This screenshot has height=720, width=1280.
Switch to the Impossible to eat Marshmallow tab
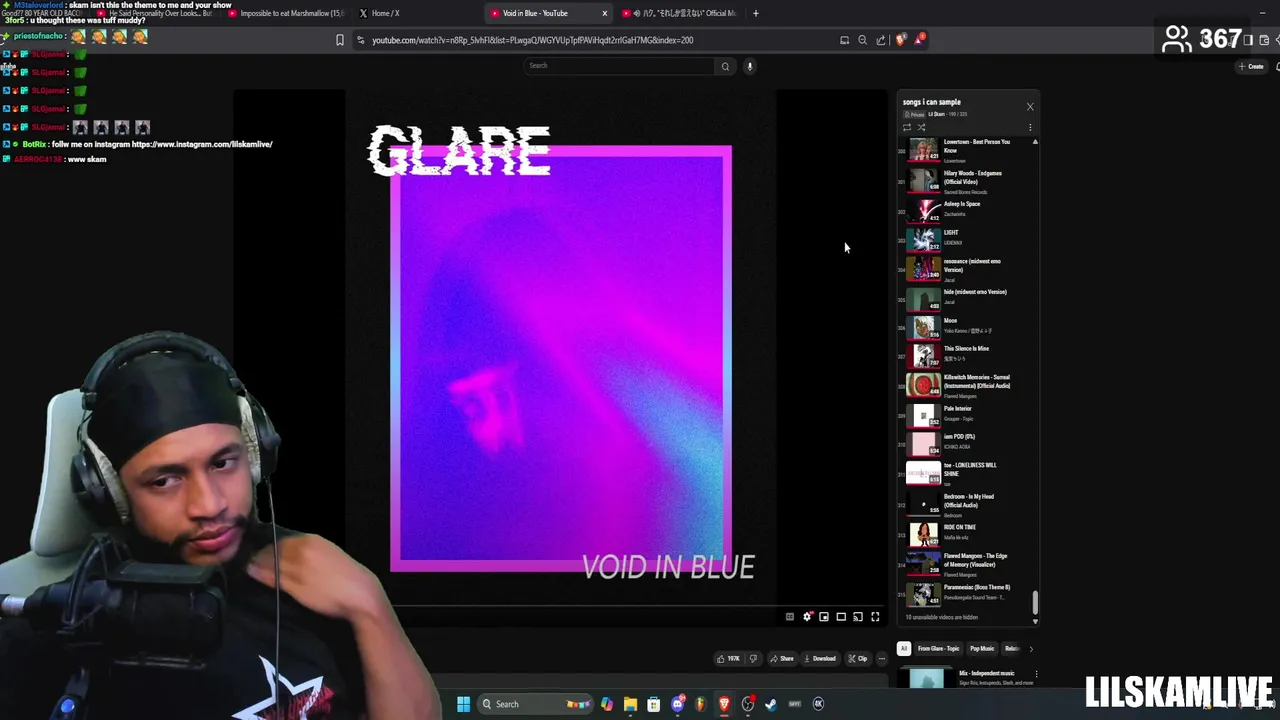pyautogui.click(x=285, y=13)
